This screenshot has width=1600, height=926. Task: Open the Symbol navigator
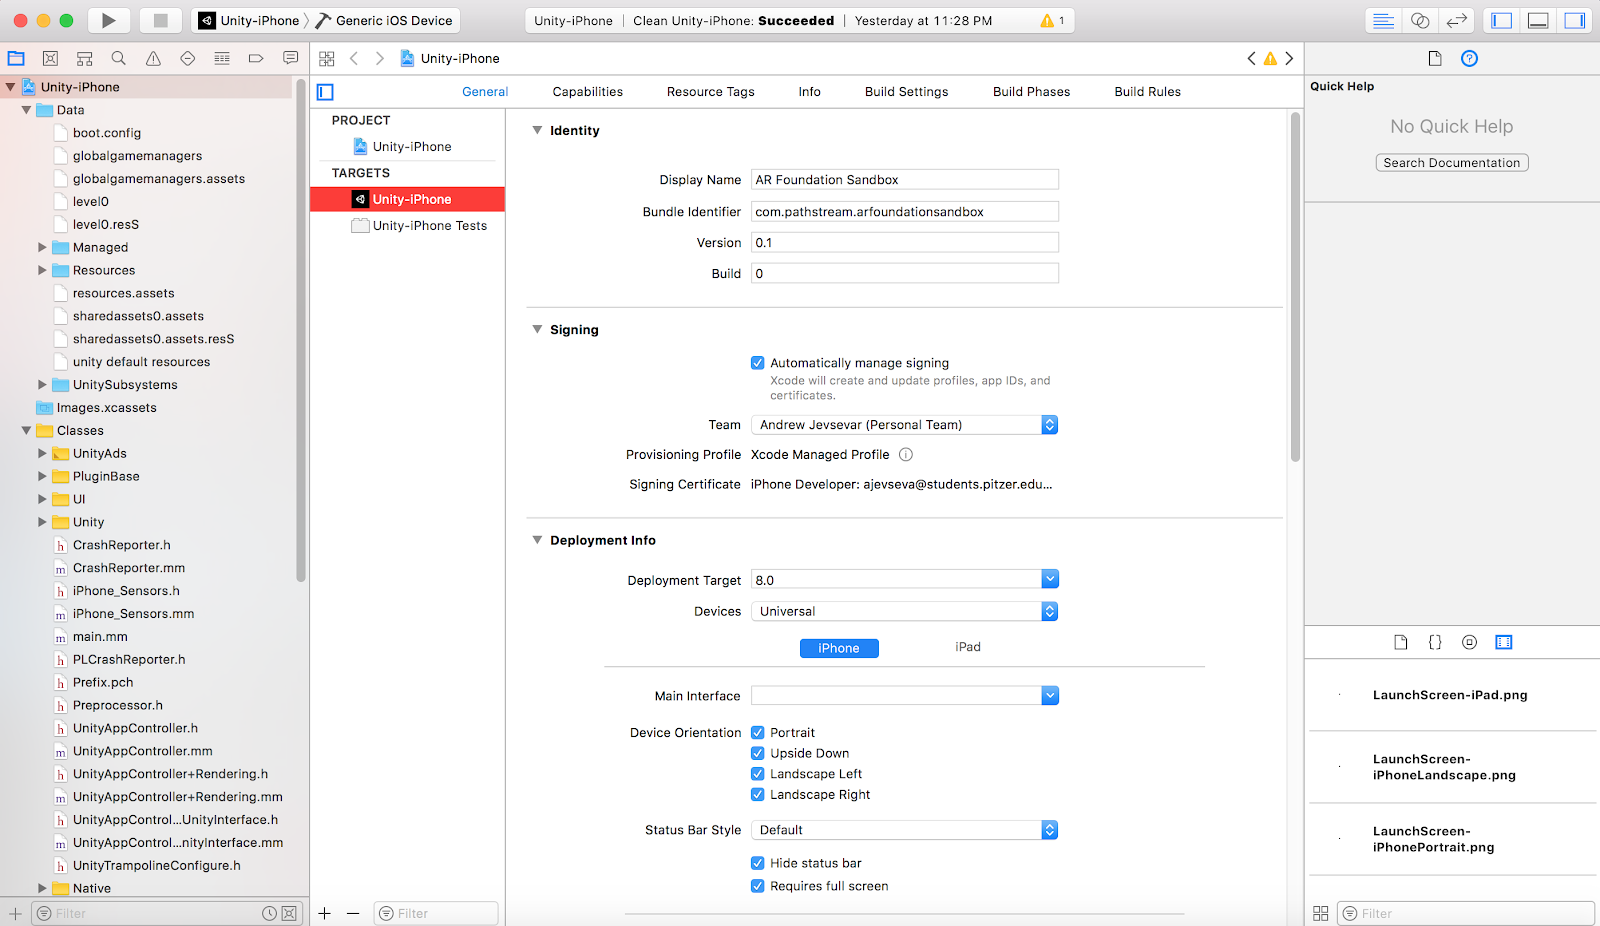pyautogui.click(x=85, y=59)
